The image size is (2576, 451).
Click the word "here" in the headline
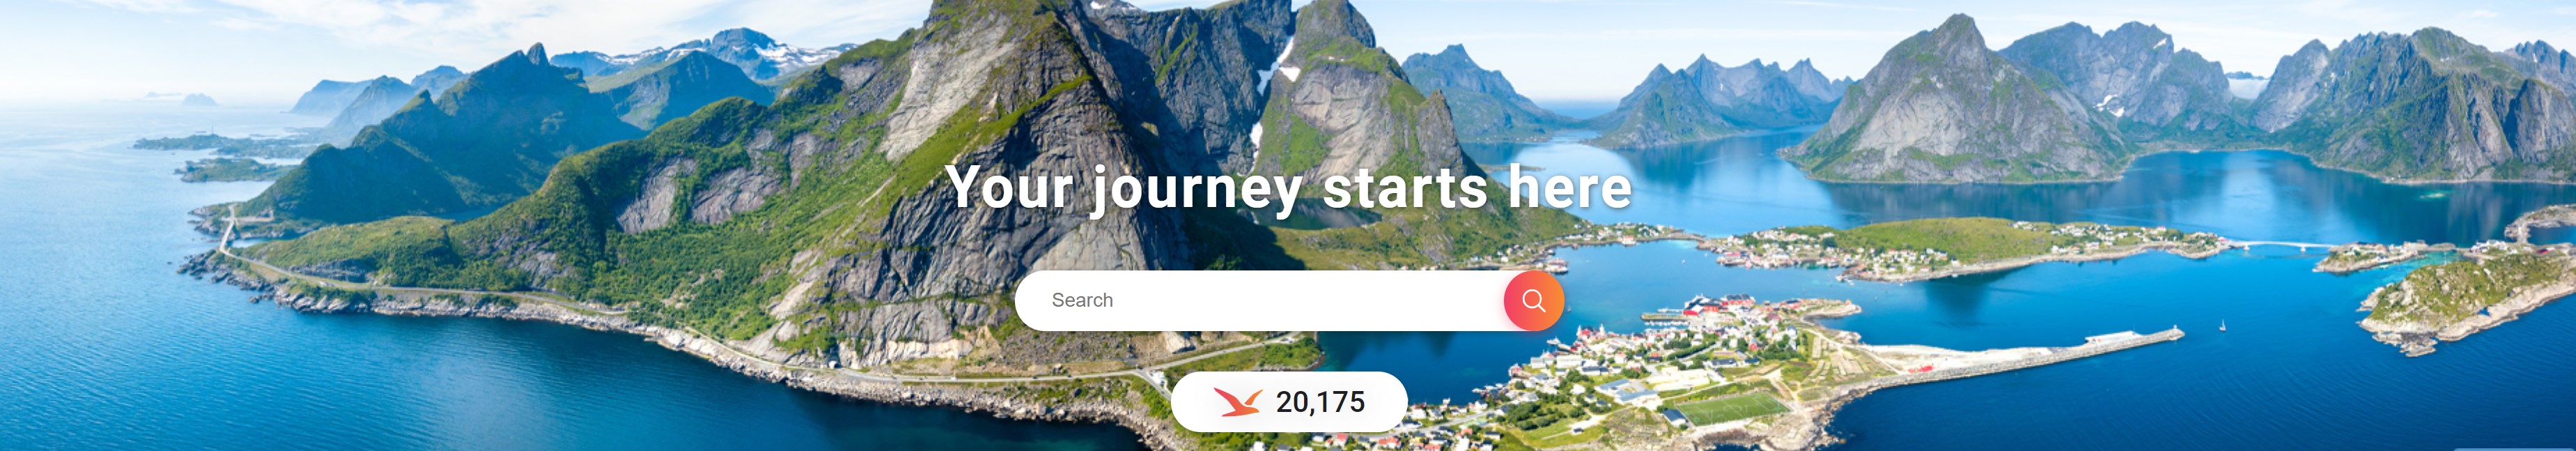[1569, 187]
